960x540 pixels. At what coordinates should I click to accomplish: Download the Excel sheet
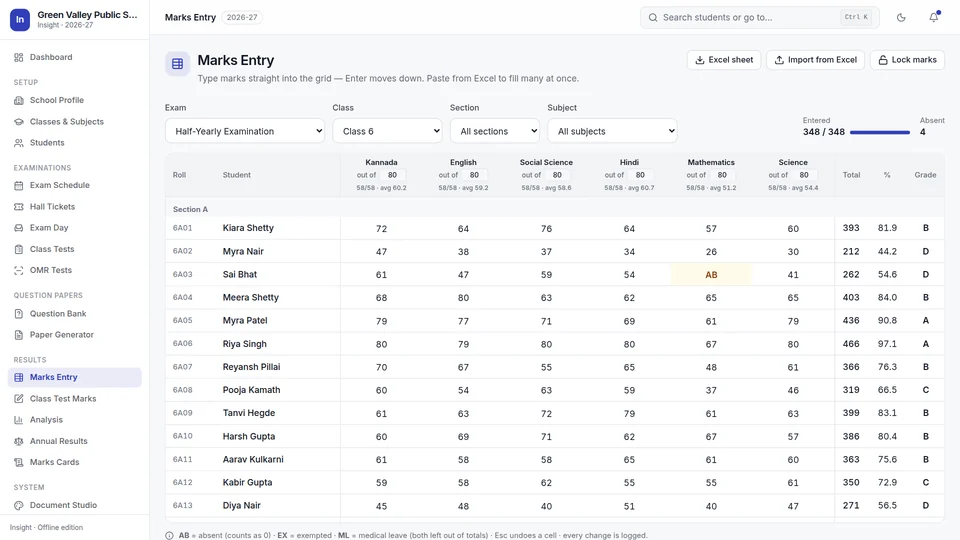coord(724,60)
